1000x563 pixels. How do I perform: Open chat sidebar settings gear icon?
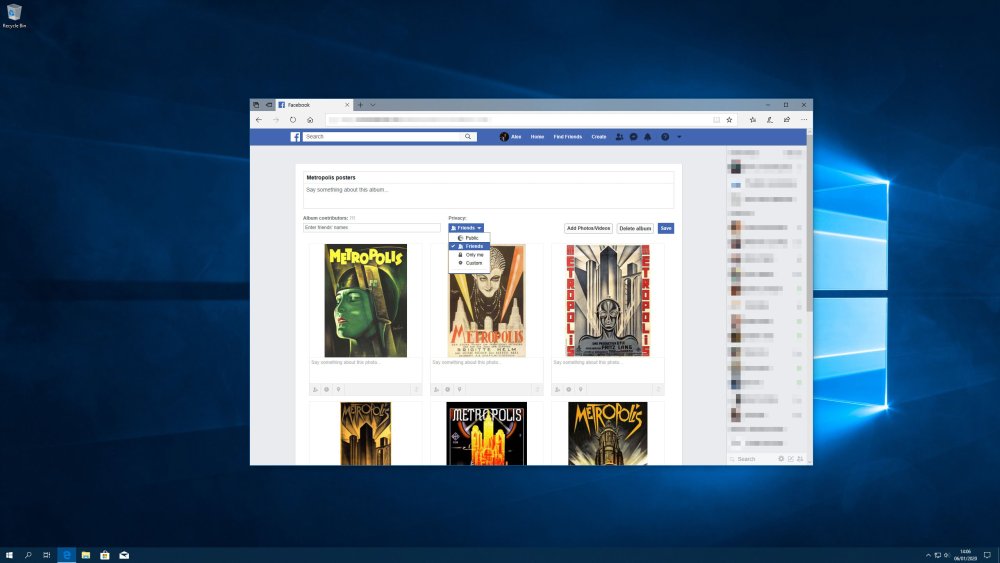coord(781,458)
